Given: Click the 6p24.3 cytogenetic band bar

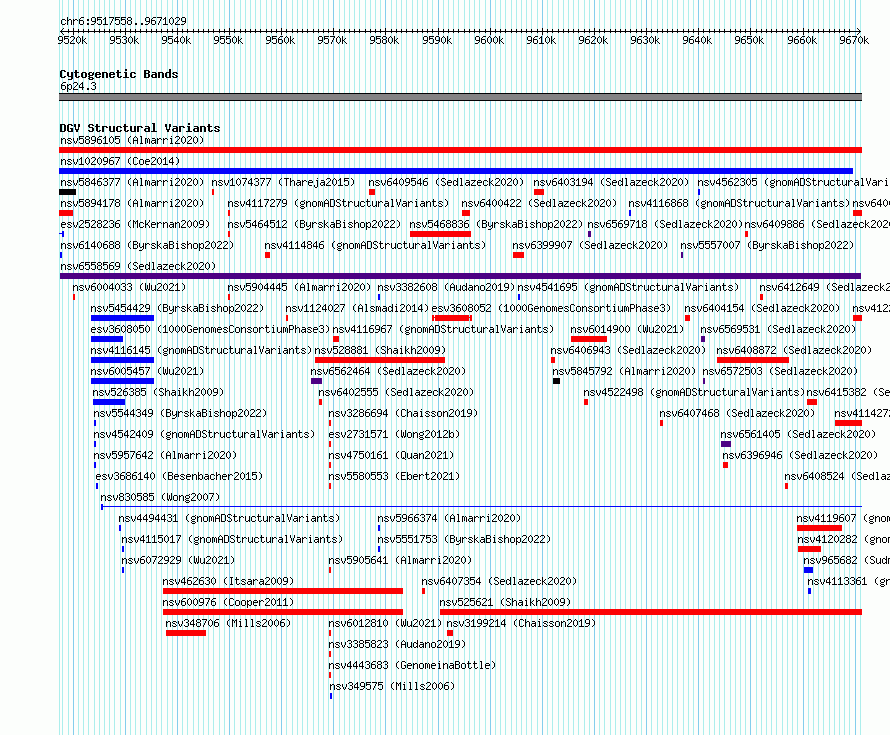Looking at the screenshot, I should [460, 97].
